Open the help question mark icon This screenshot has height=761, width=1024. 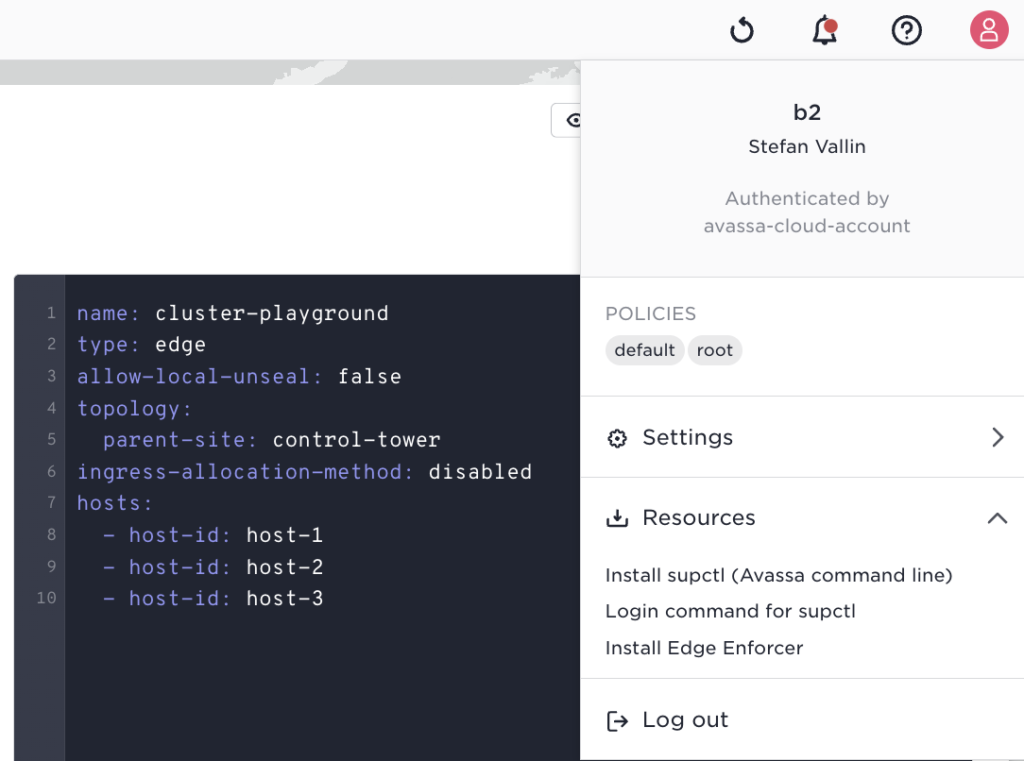pyautogui.click(x=906, y=31)
